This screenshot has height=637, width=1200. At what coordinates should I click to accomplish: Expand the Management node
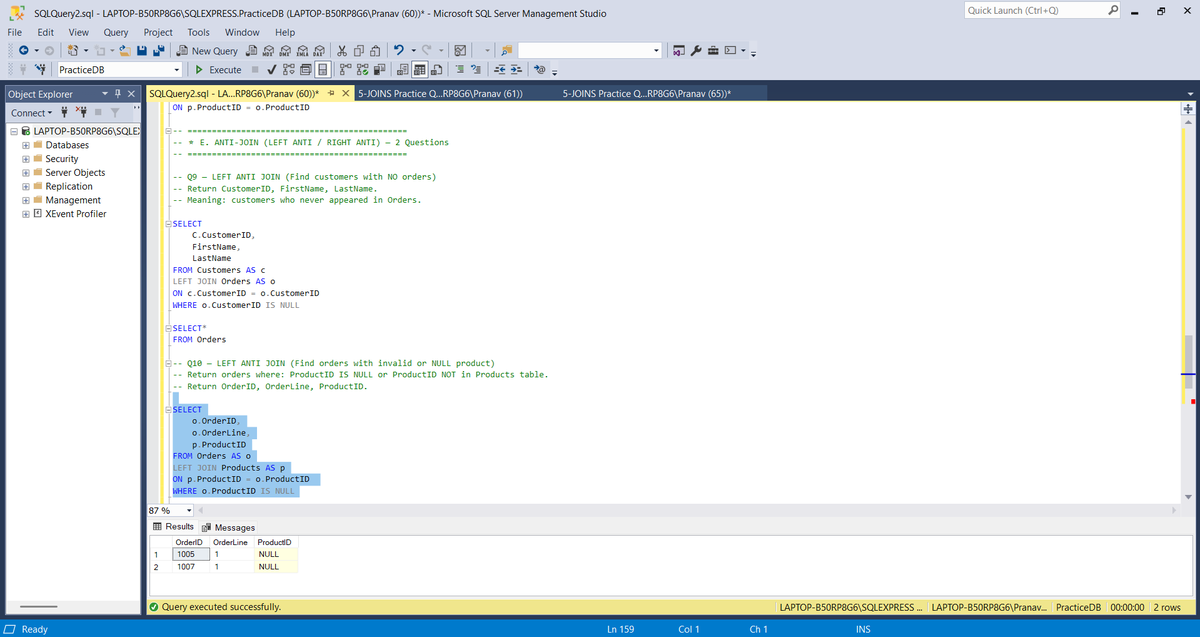click(x=24, y=200)
